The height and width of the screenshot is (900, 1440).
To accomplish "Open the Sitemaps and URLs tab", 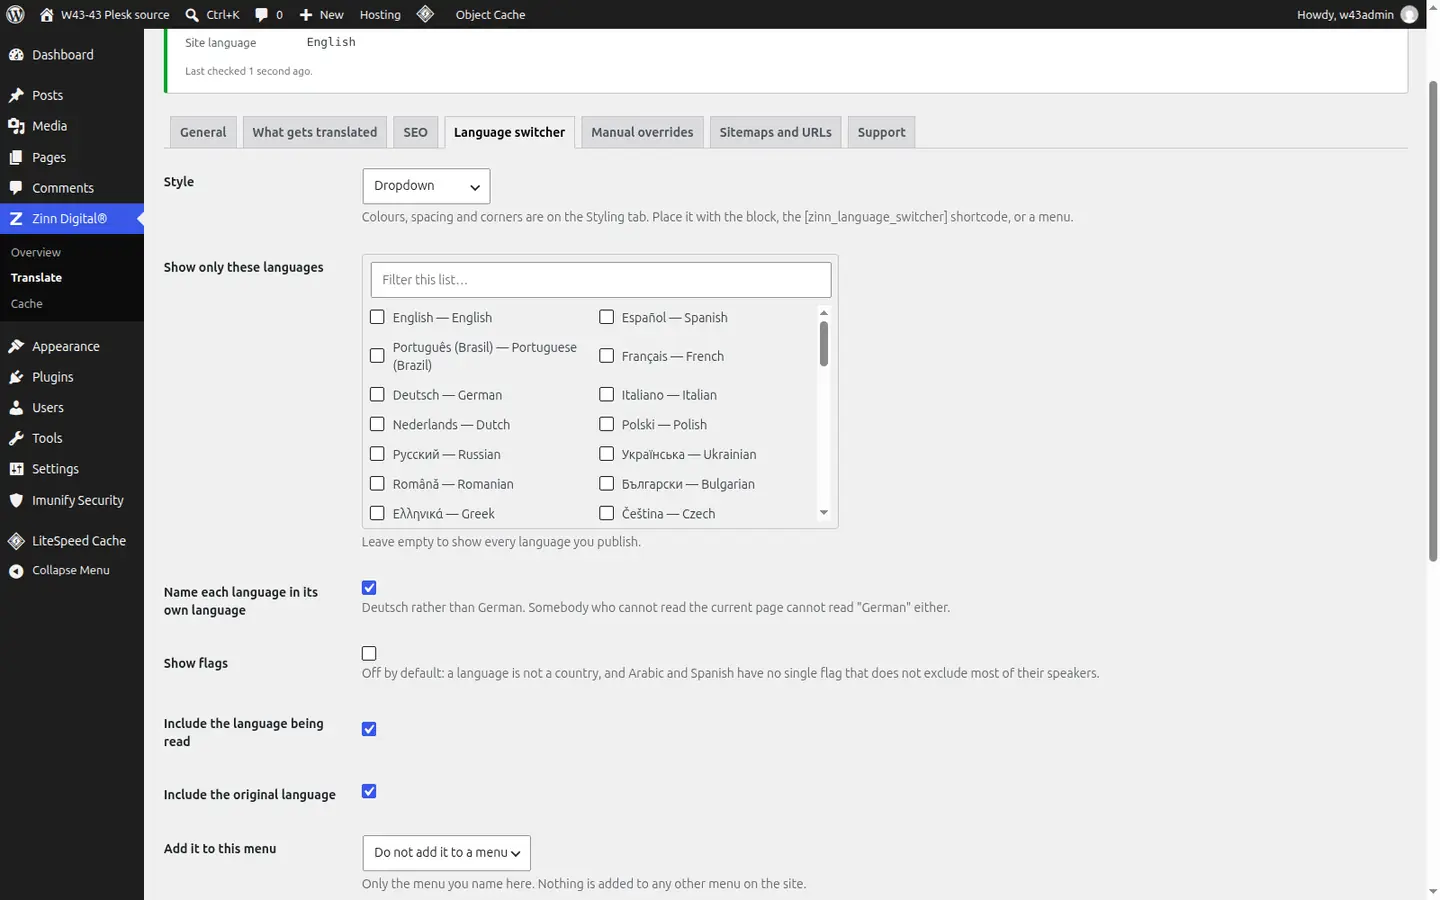I will point(775,132).
